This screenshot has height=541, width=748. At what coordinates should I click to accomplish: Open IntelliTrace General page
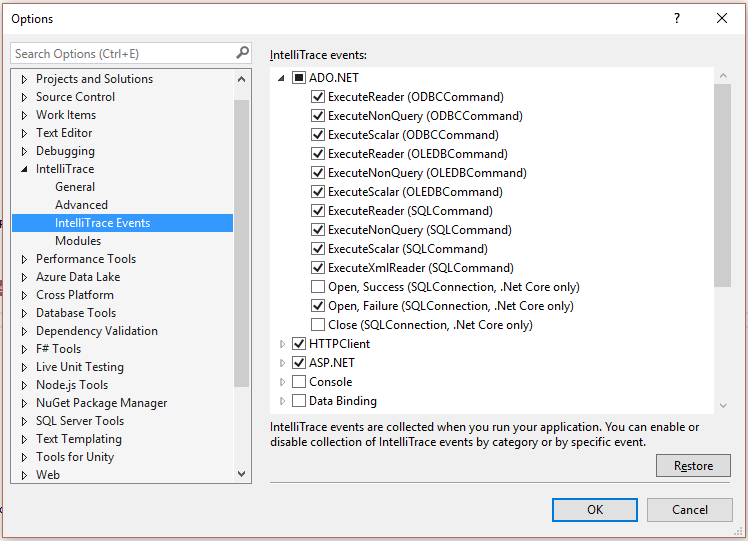pos(75,187)
